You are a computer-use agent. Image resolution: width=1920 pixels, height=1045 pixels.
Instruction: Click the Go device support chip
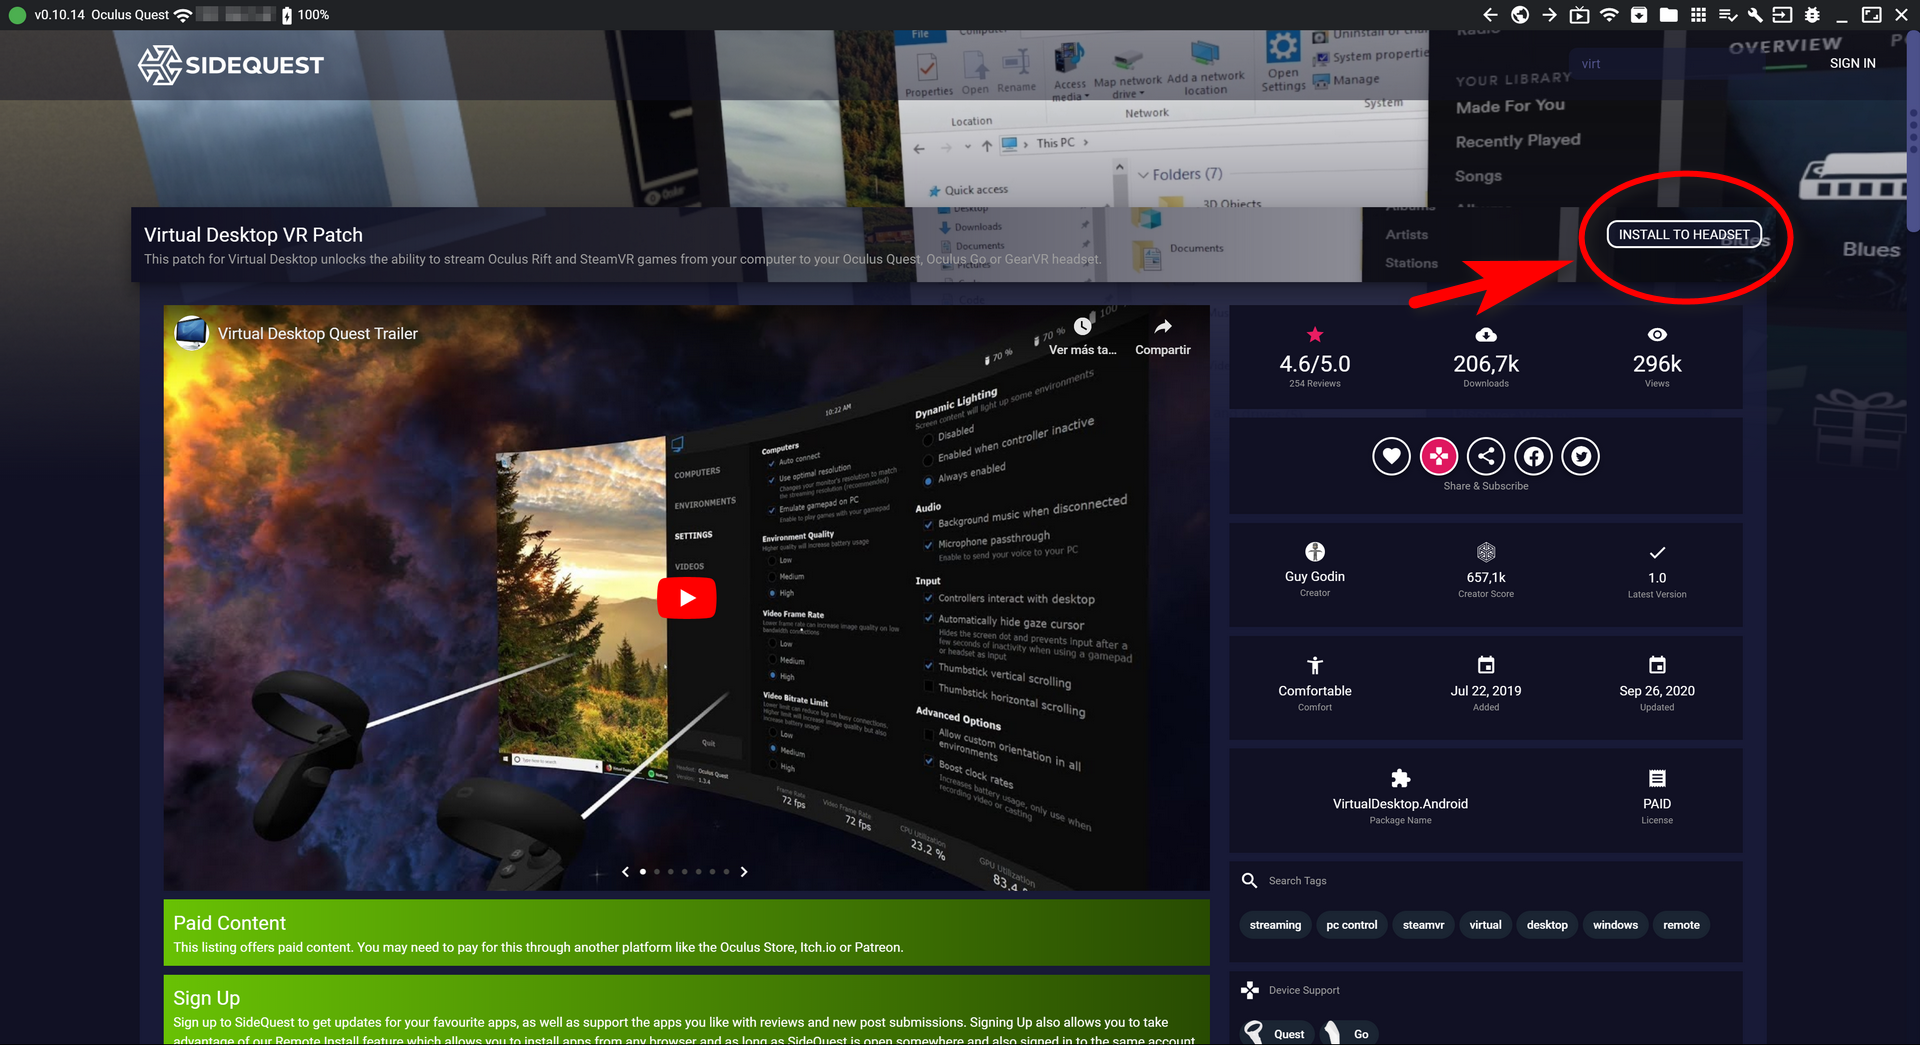coord(1349,1033)
